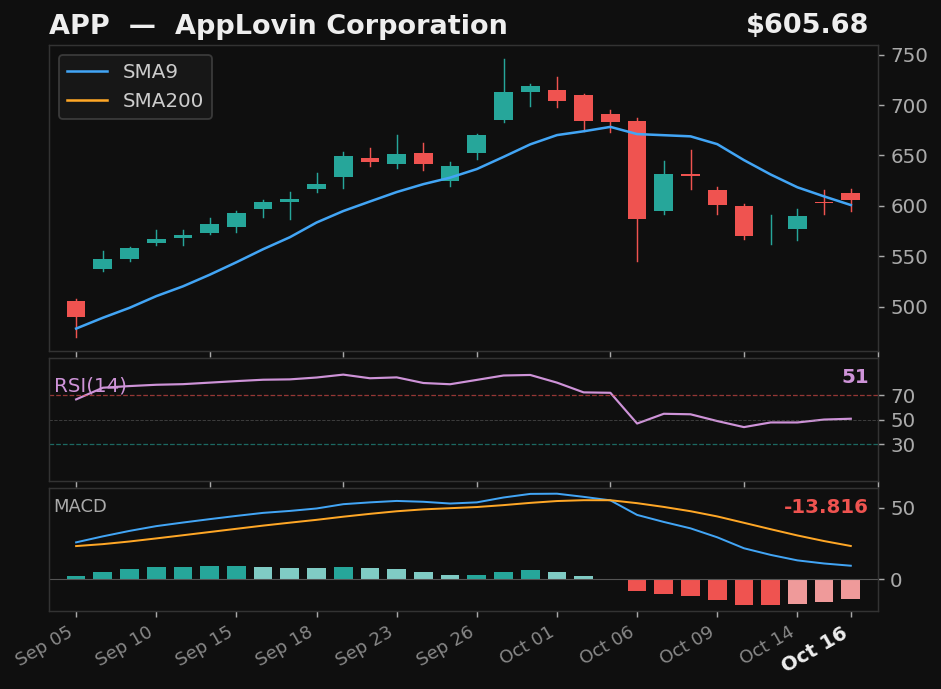The width and height of the screenshot is (941, 689).
Task: Click the 650 price axis label
Action: pos(909,156)
